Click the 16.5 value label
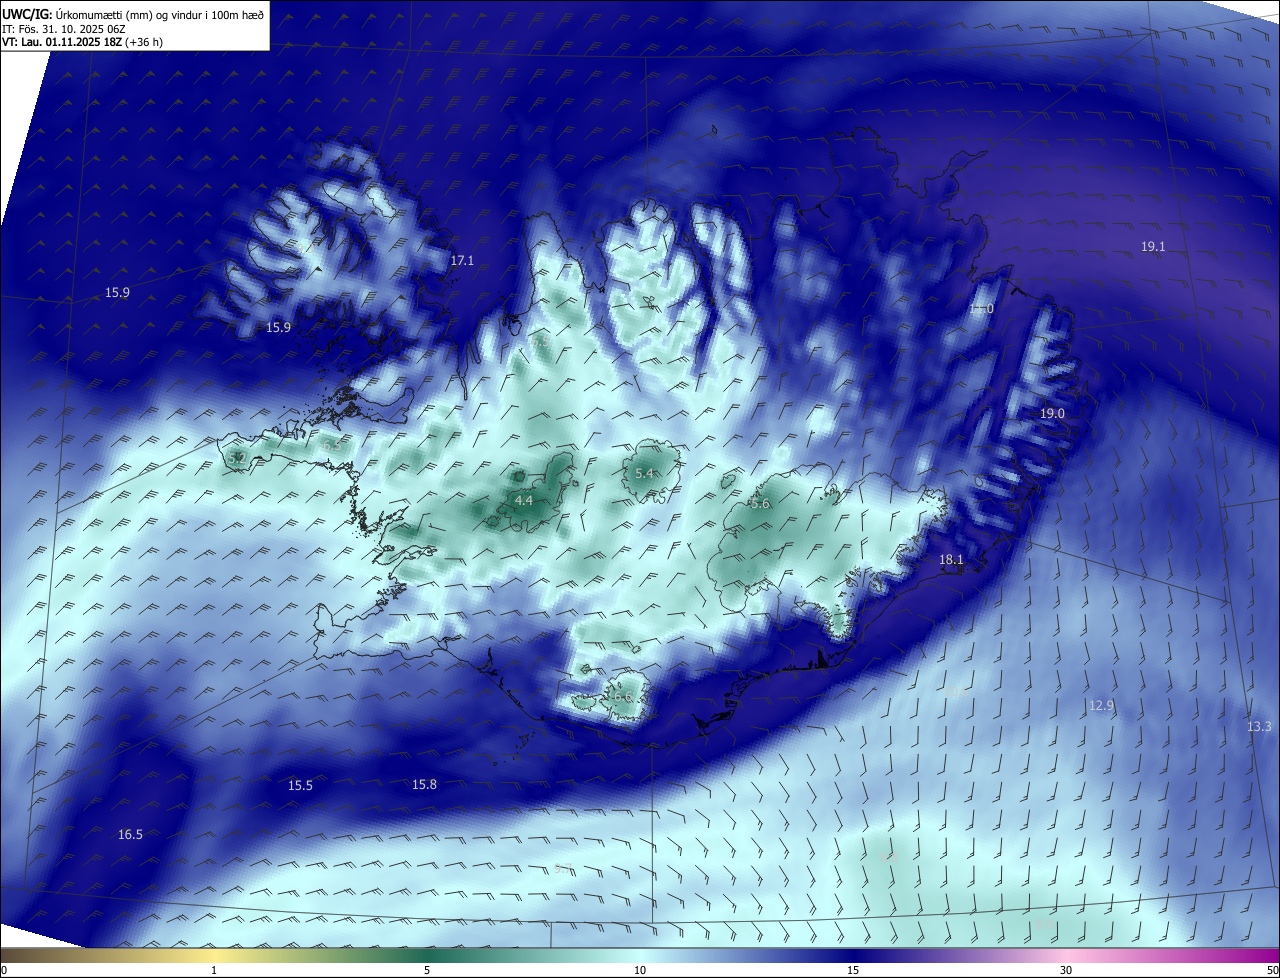 pos(130,834)
